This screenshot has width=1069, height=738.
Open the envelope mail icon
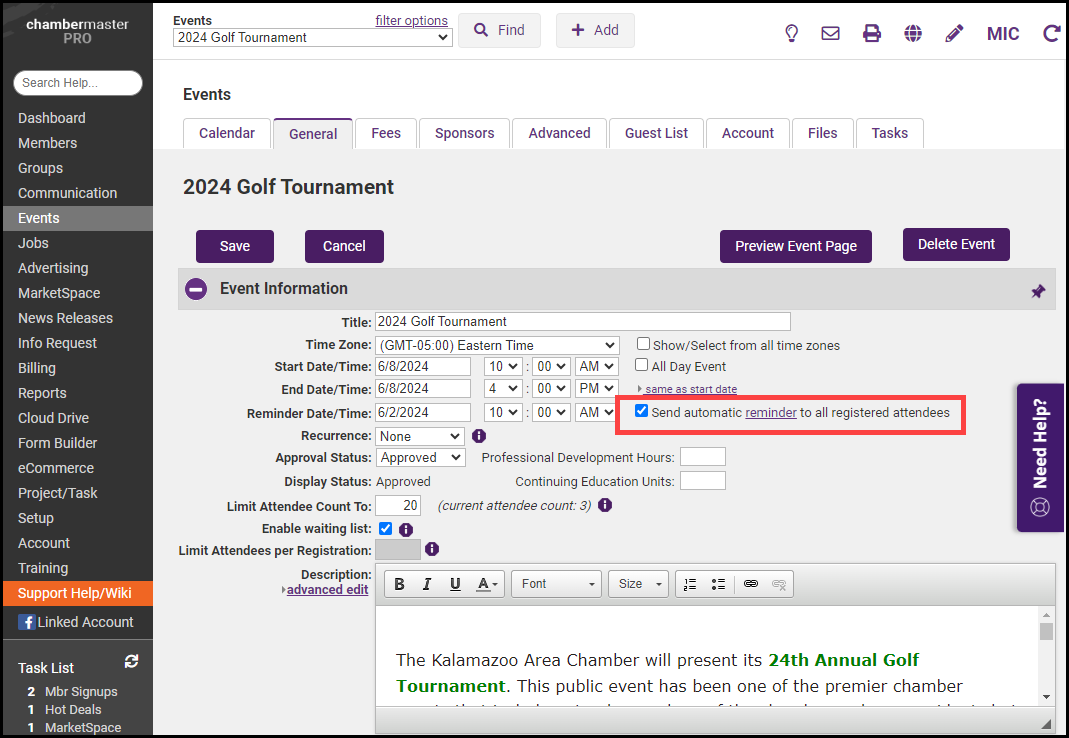tap(830, 33)
